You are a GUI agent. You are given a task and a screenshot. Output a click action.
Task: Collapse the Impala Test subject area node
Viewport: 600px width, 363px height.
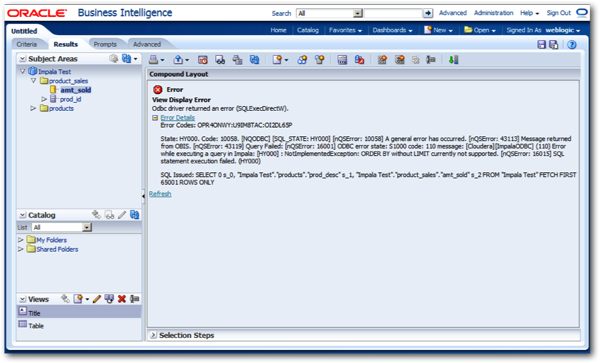23,71
